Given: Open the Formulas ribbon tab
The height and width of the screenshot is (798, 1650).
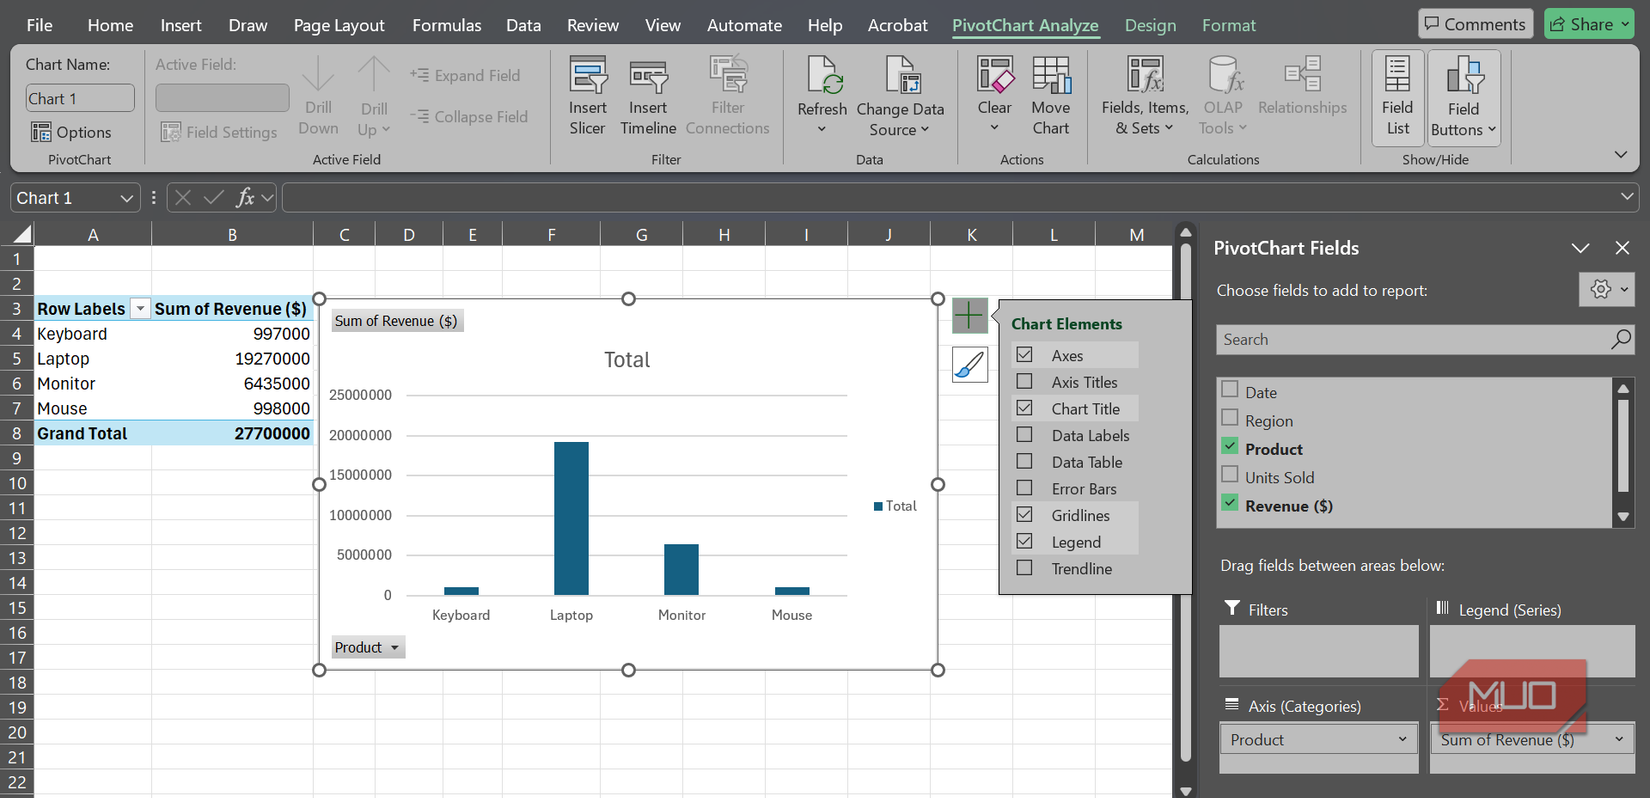Looking at the screenshot, I should (446, 25).
